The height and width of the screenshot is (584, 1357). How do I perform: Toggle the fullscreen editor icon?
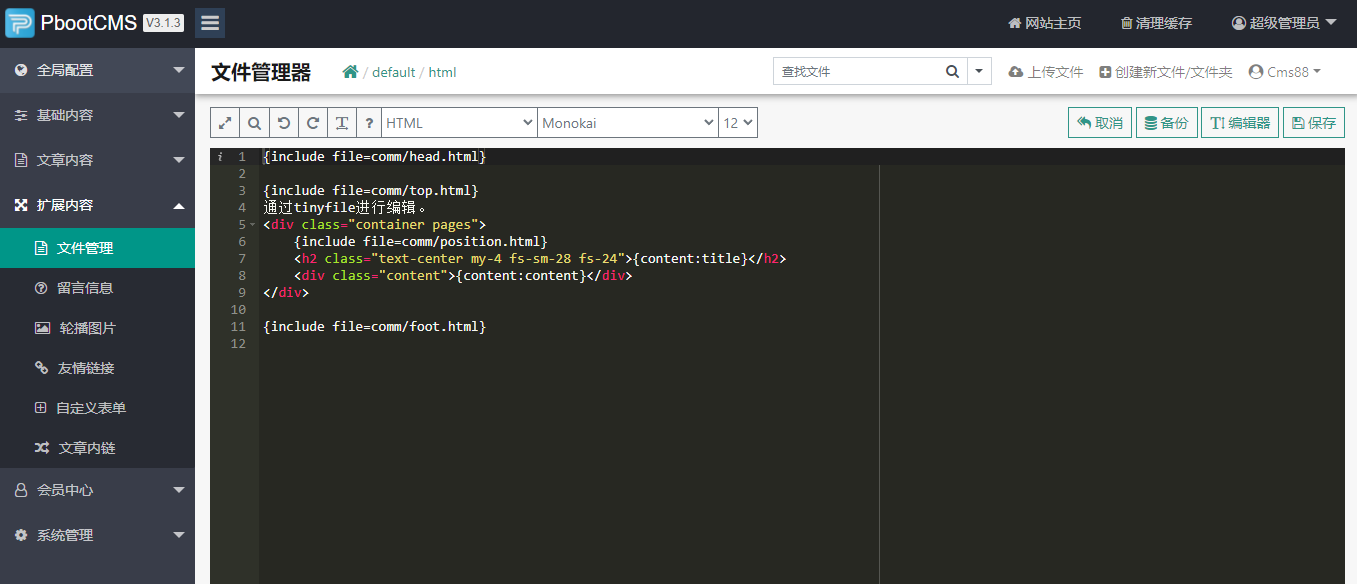(x=226, y=123)
